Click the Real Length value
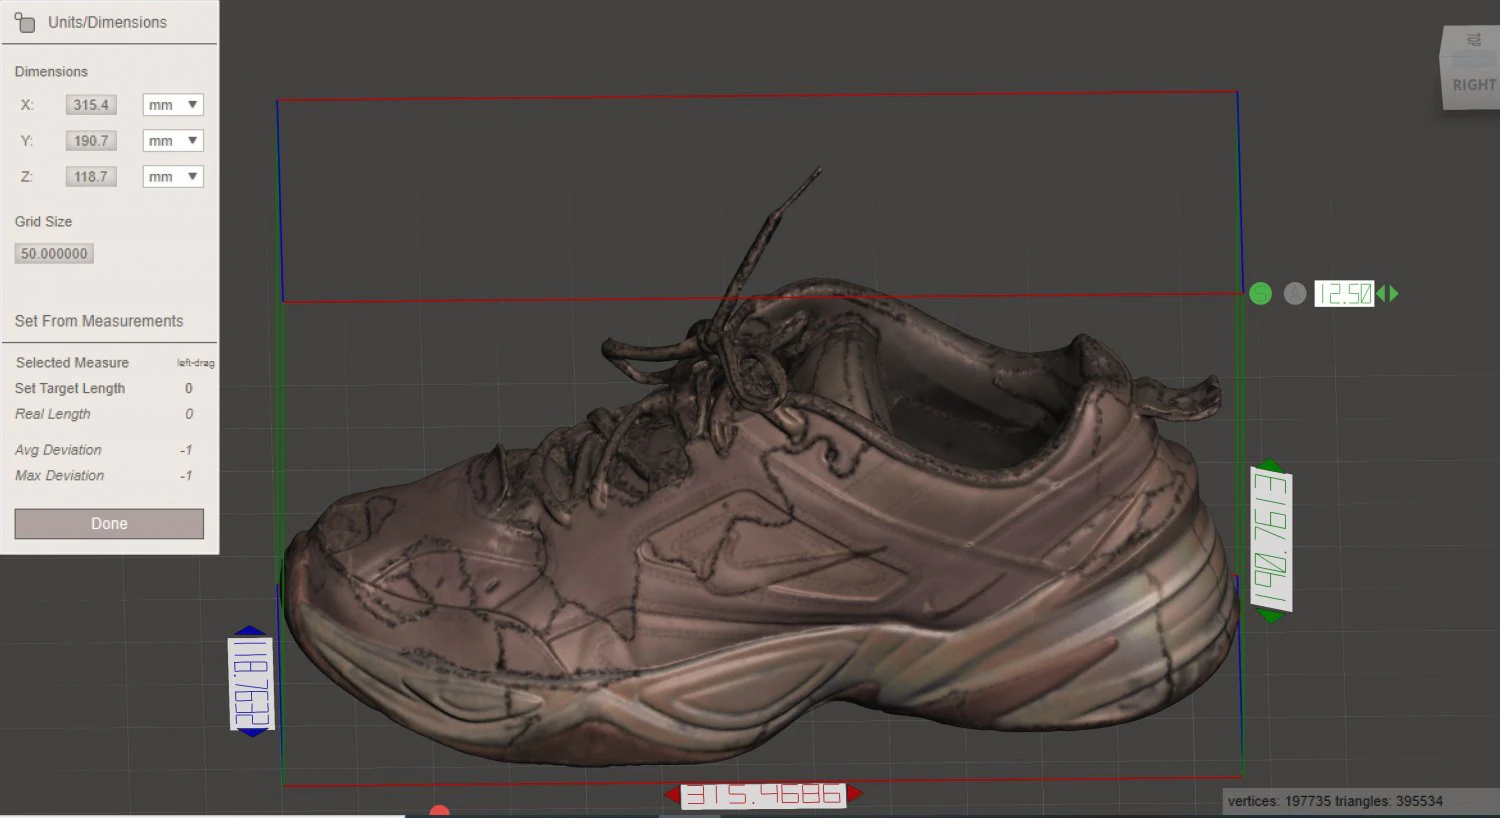The width and height of the screenshot is (1500, 818). click(188, 414)
